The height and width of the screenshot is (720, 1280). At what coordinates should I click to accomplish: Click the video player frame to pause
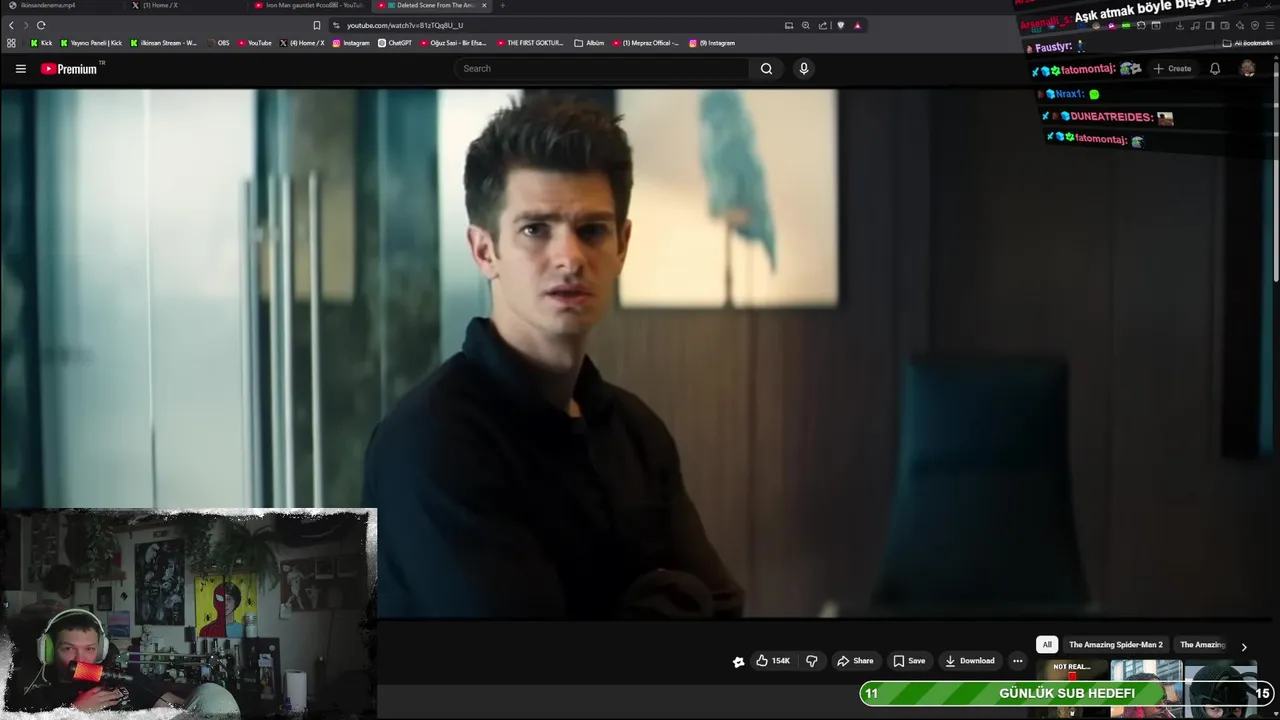(x=640, y=354)
